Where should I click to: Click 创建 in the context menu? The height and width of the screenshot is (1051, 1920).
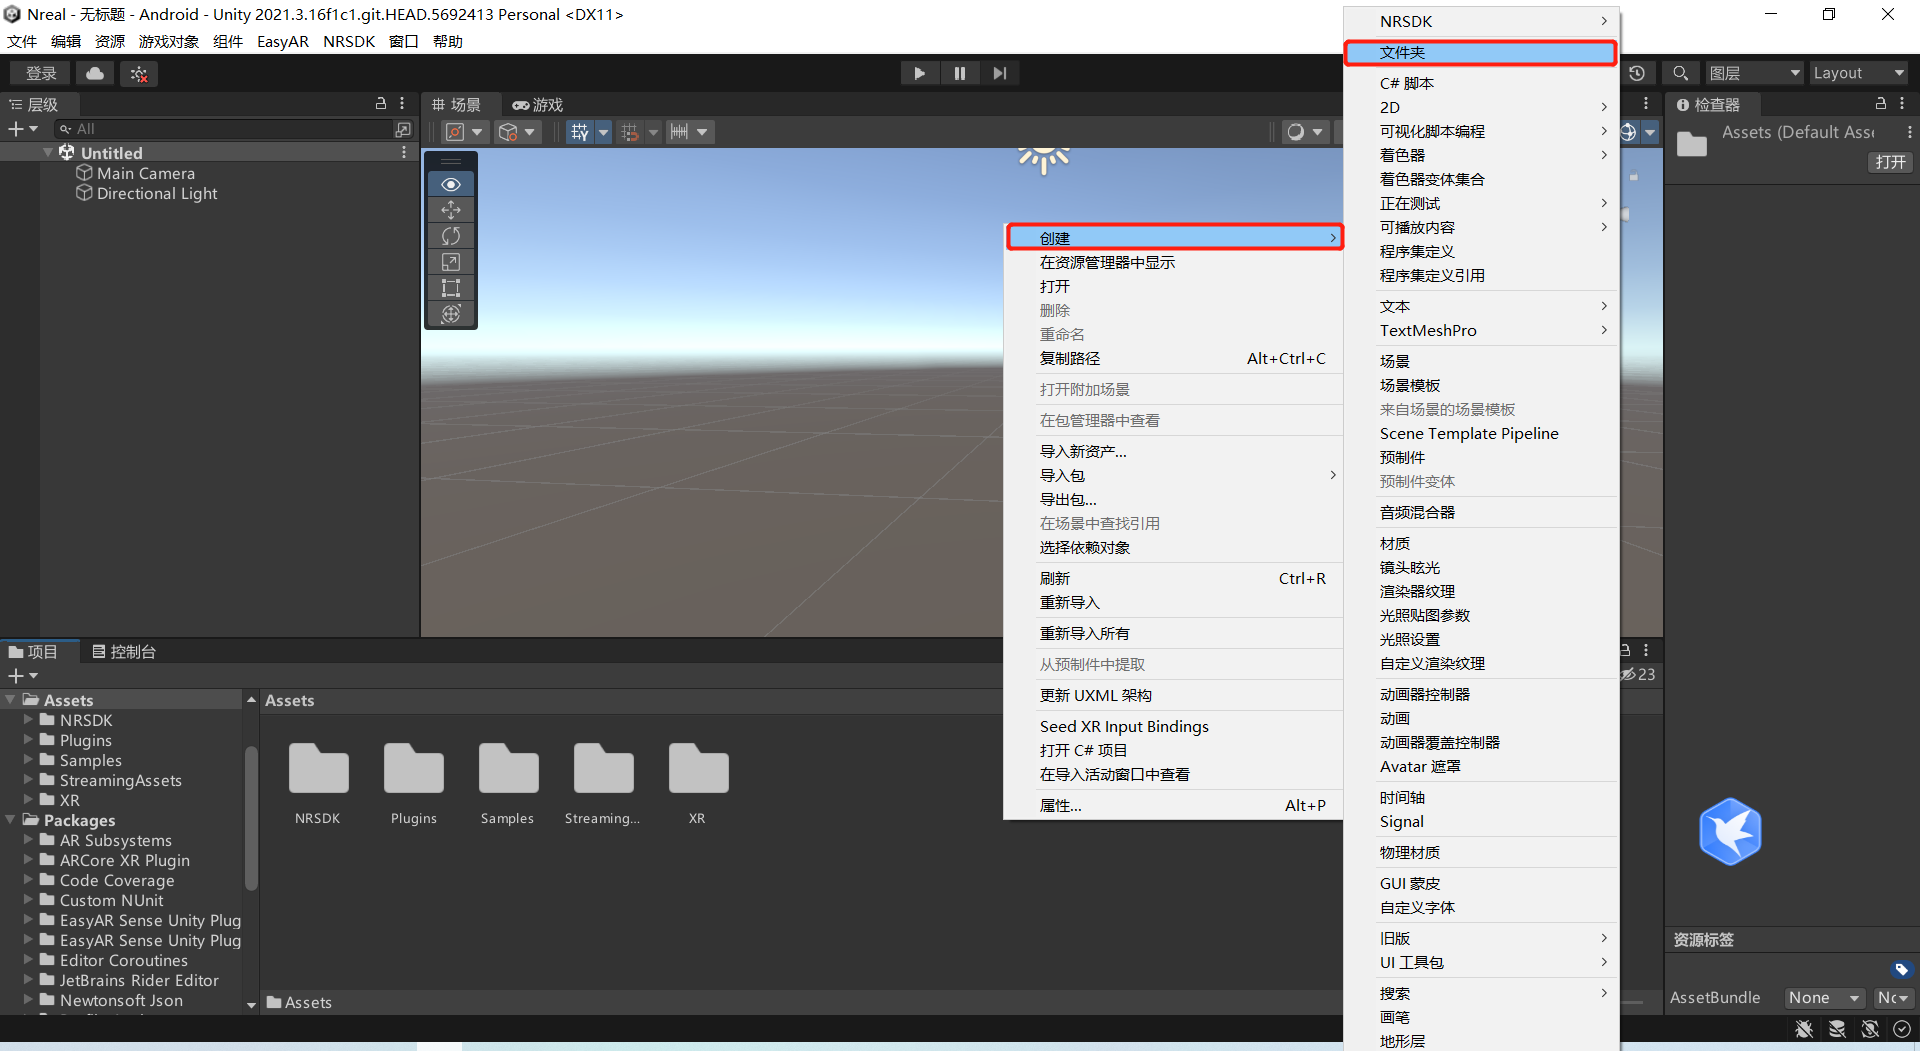click(x=1174, y=238)
